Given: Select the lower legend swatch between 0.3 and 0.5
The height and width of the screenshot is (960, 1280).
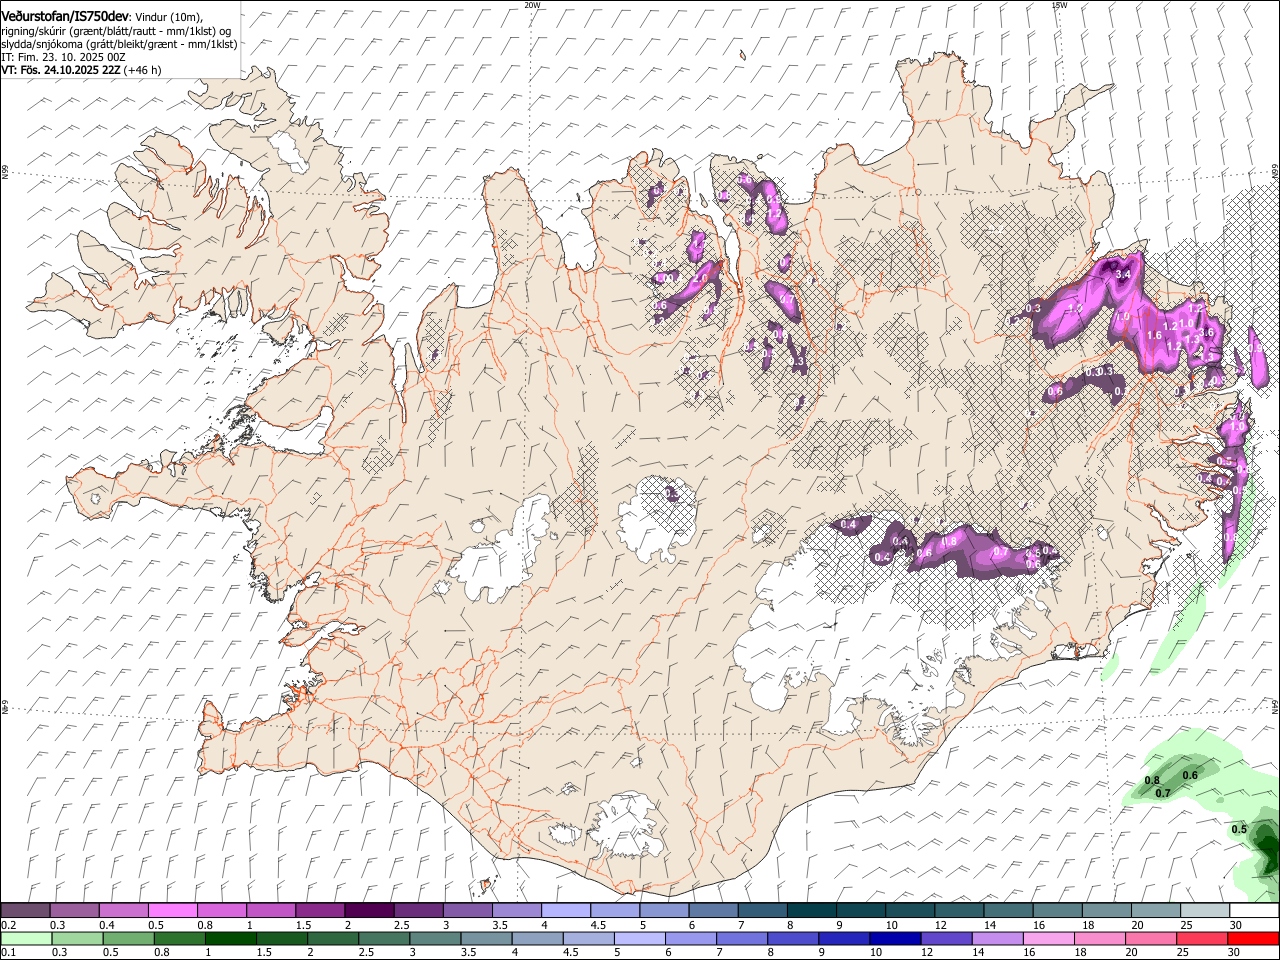Looking at the screenshot, I should tap(77, 938).
